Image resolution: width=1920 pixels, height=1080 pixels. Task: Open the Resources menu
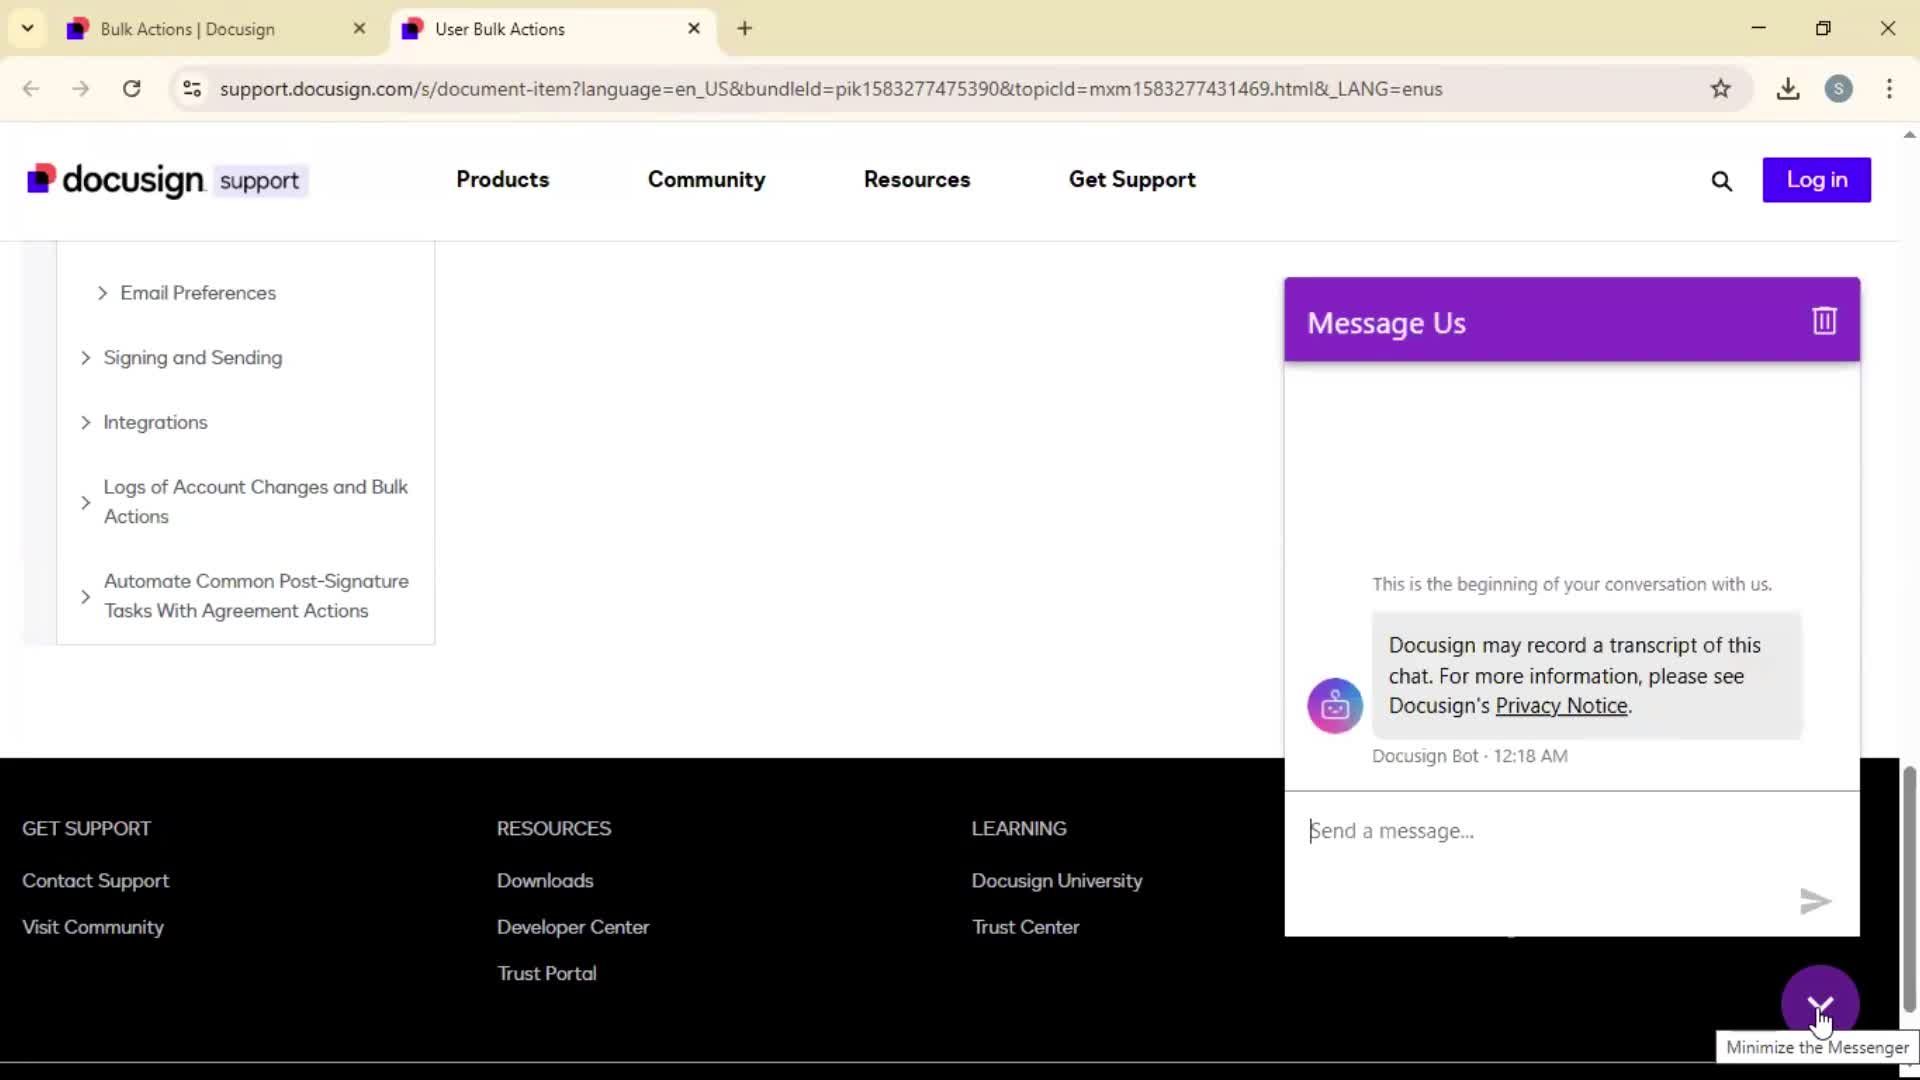pos(917,180)
